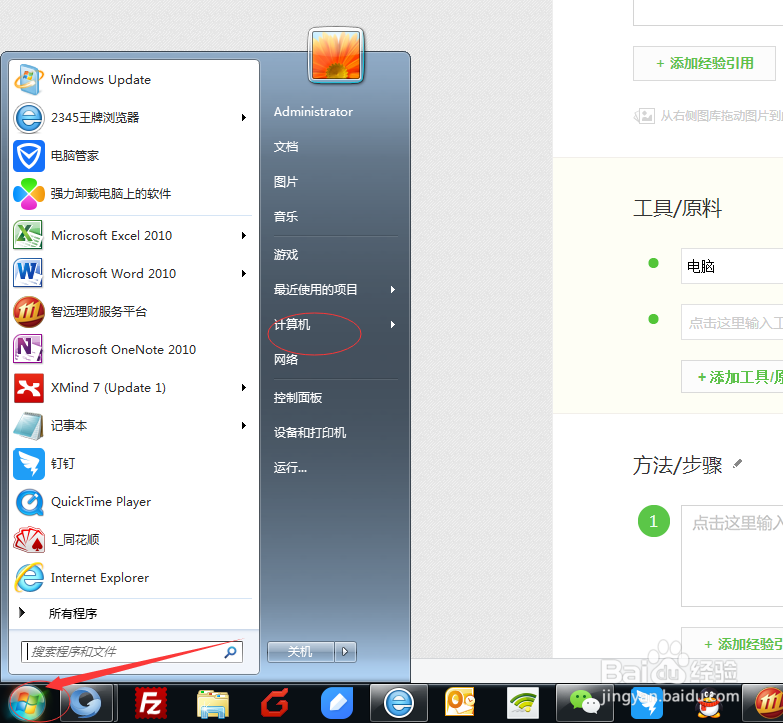Expand 2345王牌浏览器 jump list arrow

(244, 118)
